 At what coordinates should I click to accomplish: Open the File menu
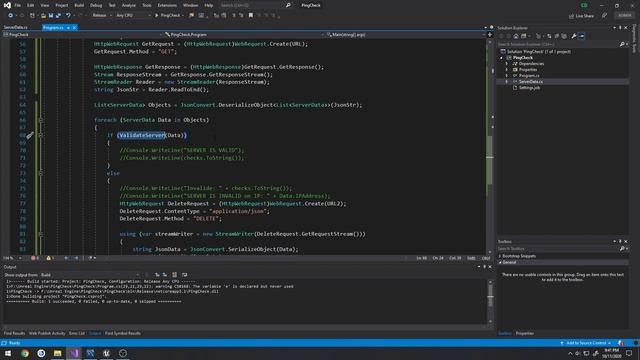click(x=18, y=5)
